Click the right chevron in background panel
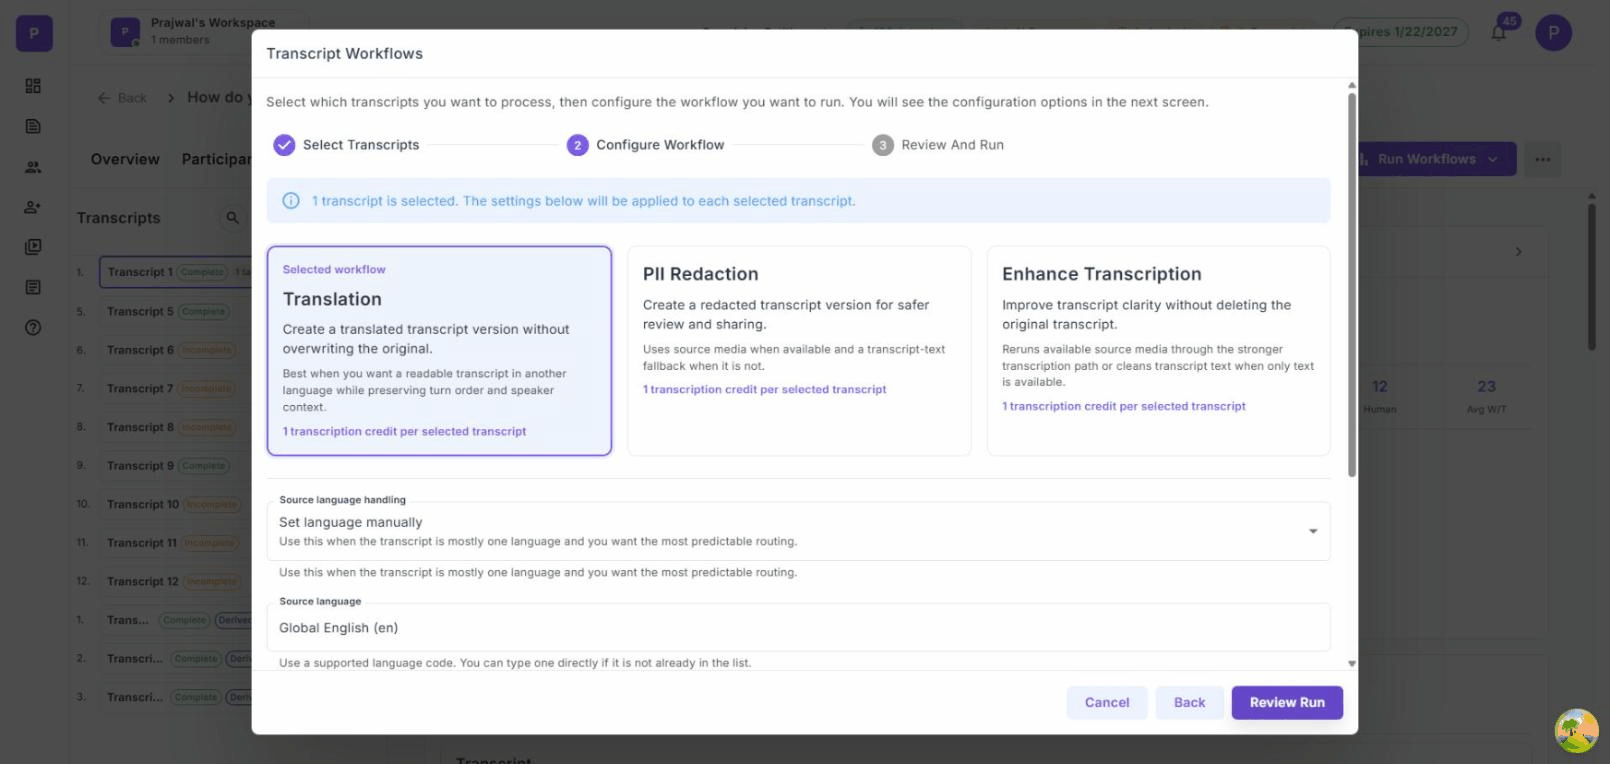The width and height of the screenshot is (1610, 764). point(1518,252)
